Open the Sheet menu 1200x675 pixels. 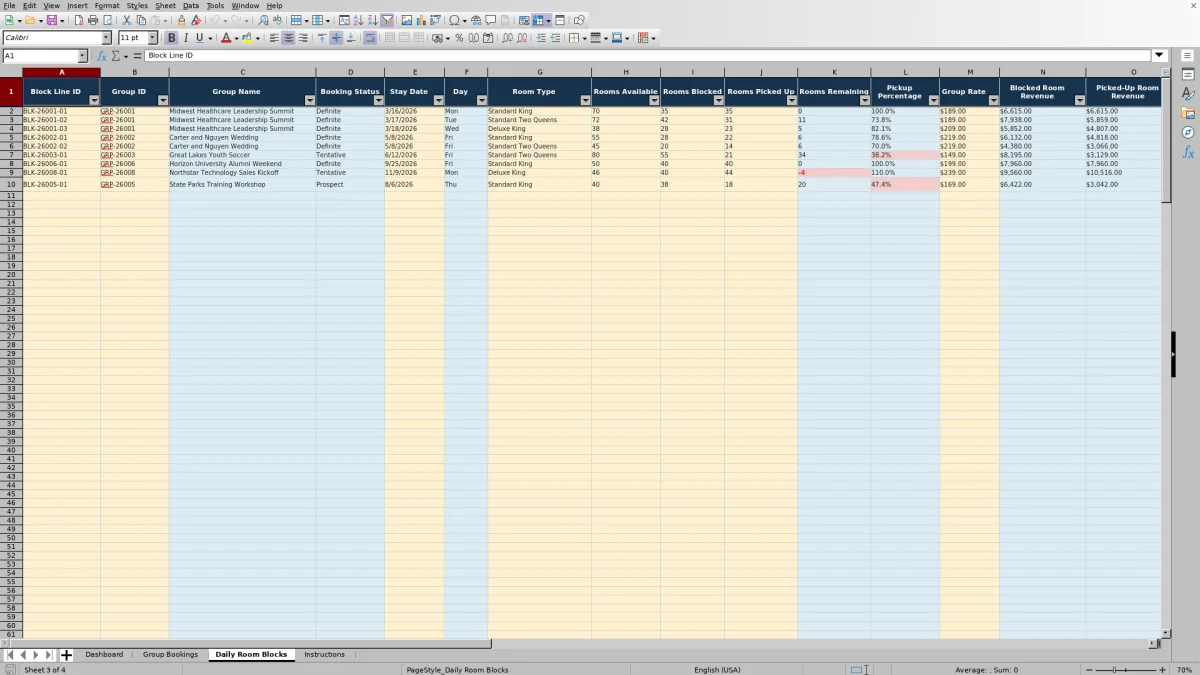[x=165, y=6]
